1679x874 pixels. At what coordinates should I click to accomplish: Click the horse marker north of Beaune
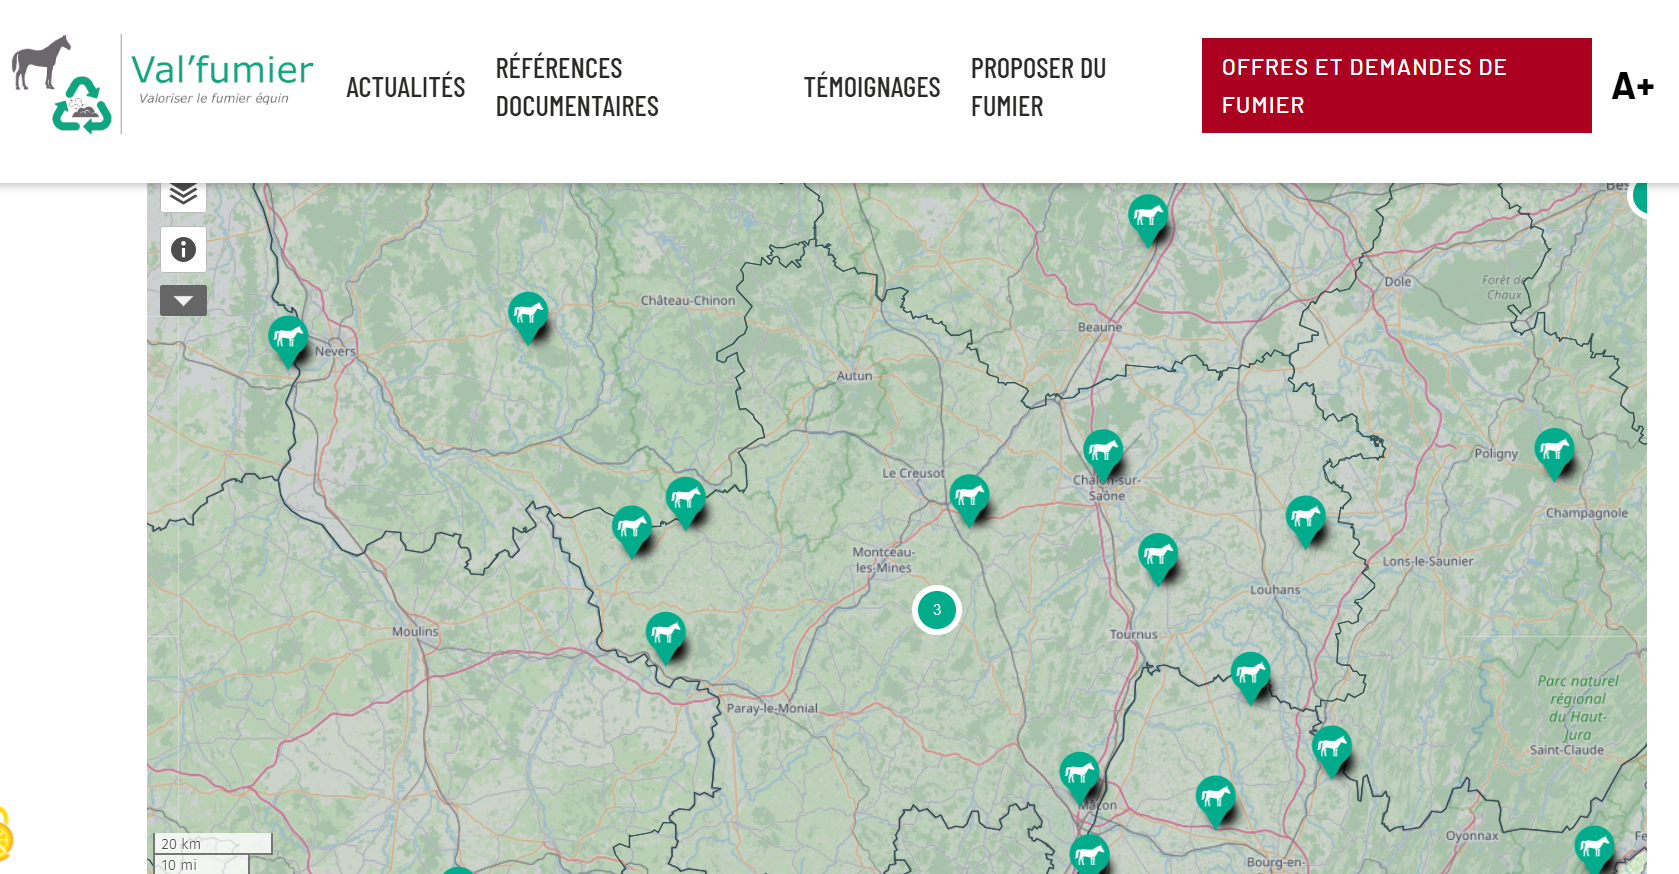[x=1148, y=216]
